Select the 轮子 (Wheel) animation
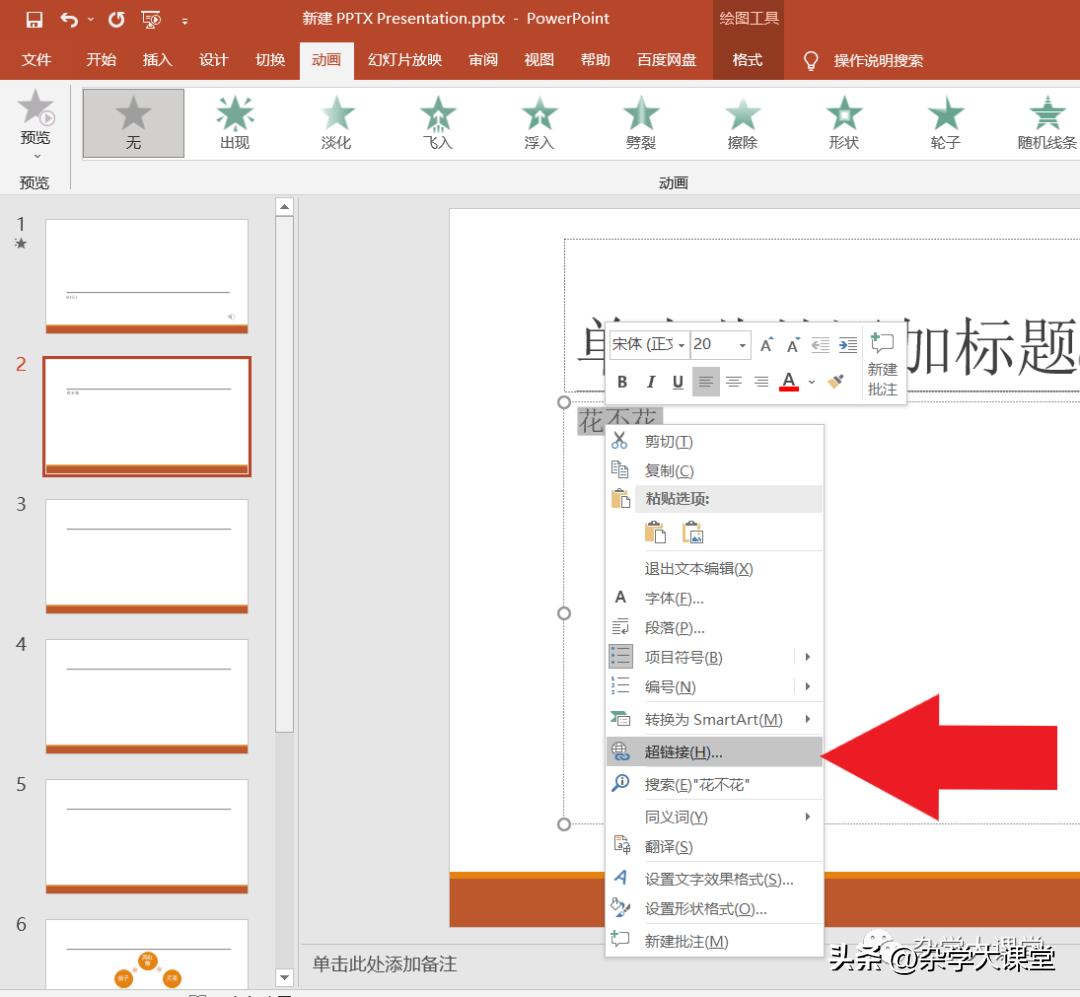1080x997 pixels. coord(944,120)
